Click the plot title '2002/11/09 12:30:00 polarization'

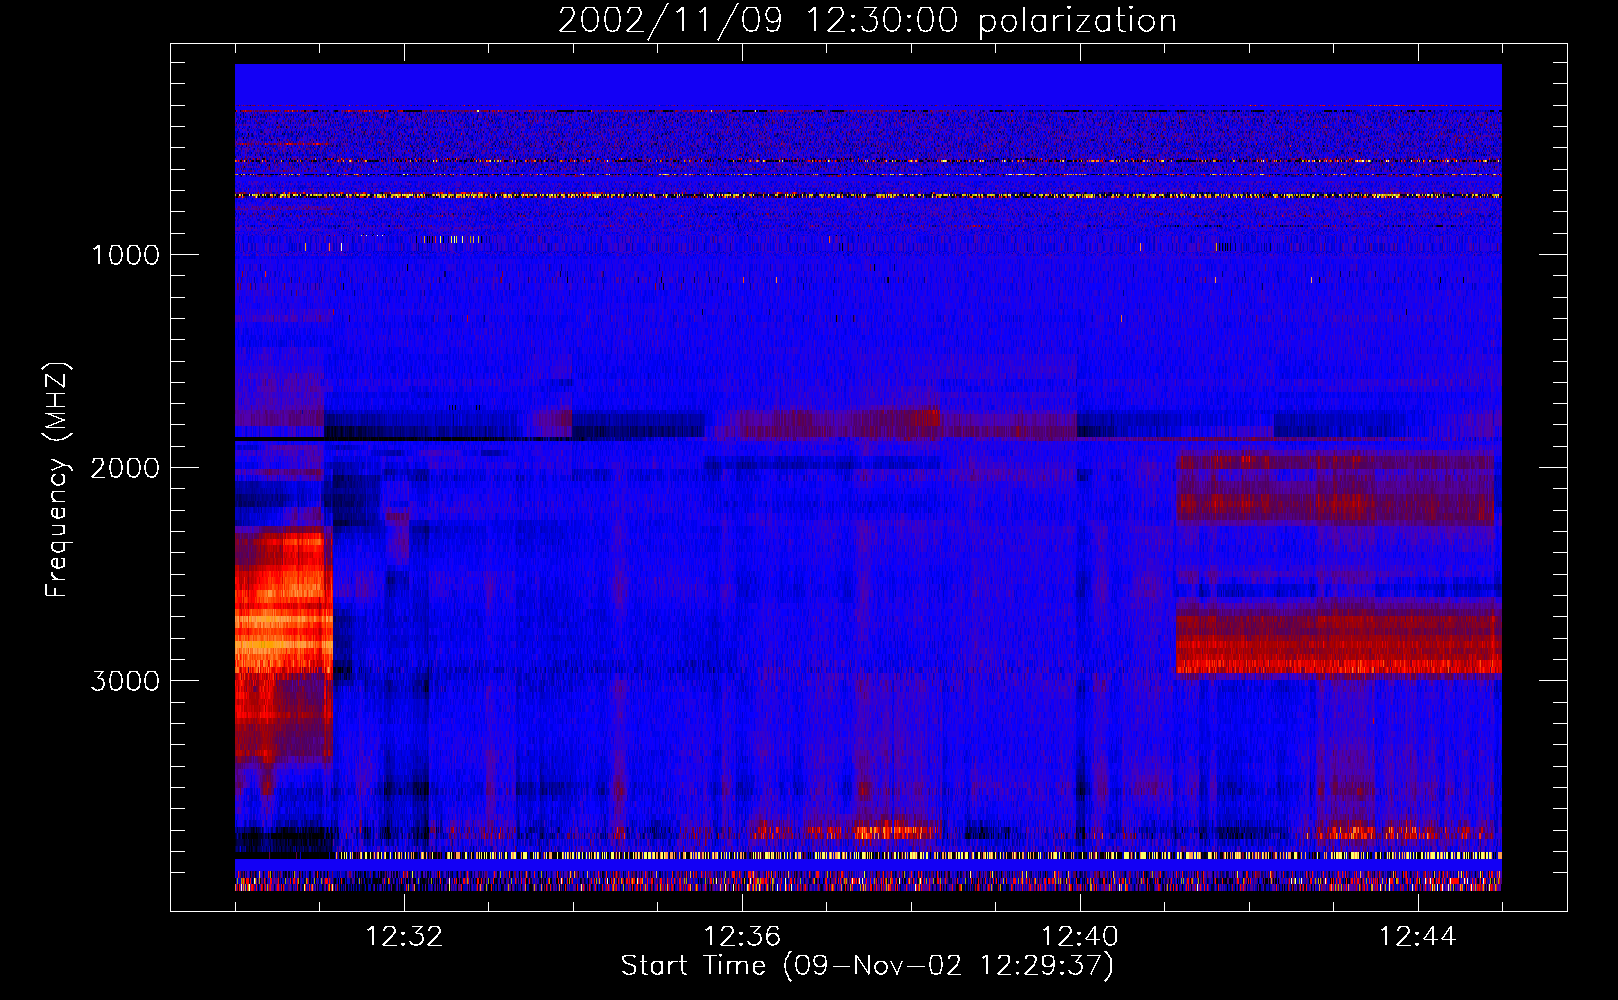[867, 21]
